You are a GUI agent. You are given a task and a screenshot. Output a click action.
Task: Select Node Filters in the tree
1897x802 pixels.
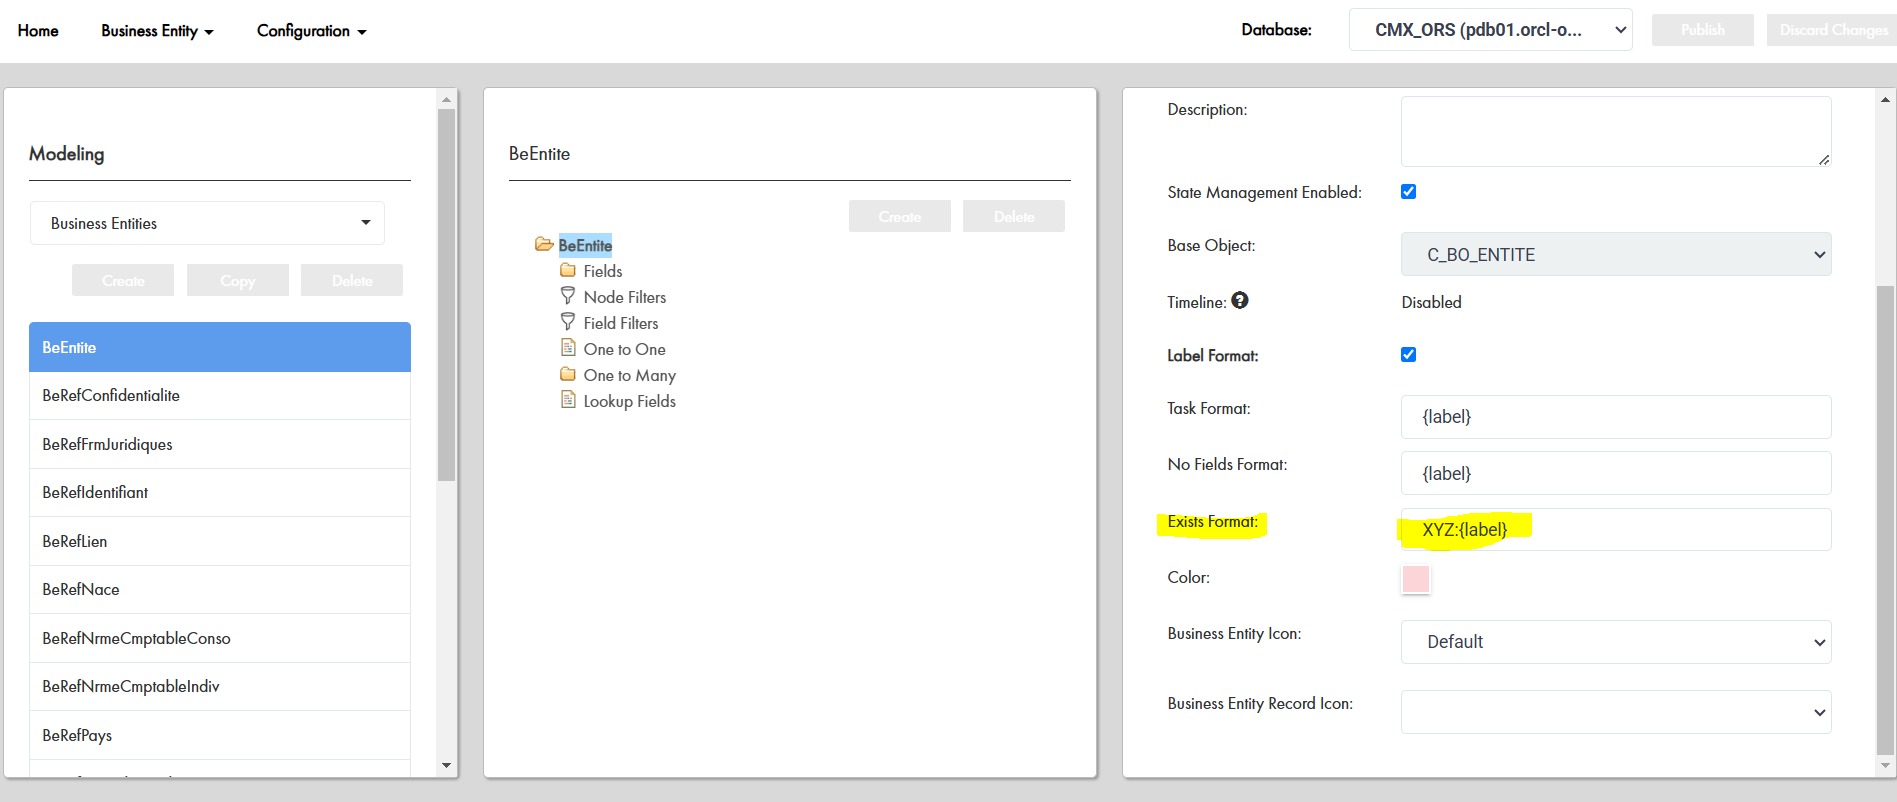click(625, 297)
